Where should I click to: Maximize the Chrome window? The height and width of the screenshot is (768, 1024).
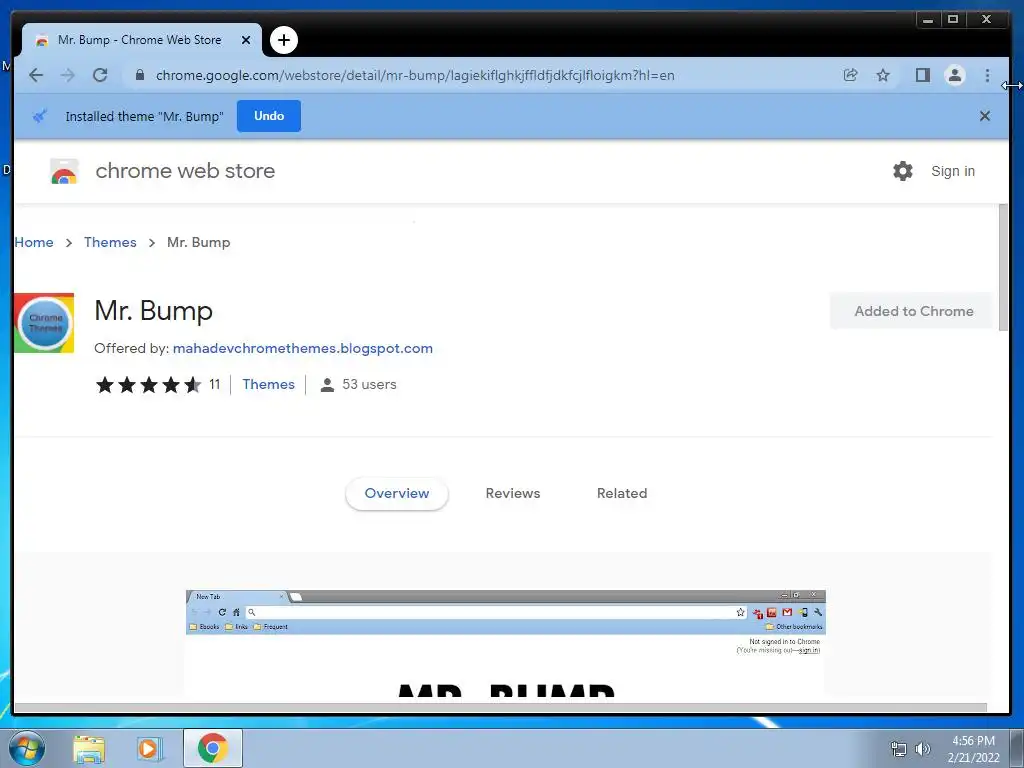pyautogui.click(x=953, y=20)
